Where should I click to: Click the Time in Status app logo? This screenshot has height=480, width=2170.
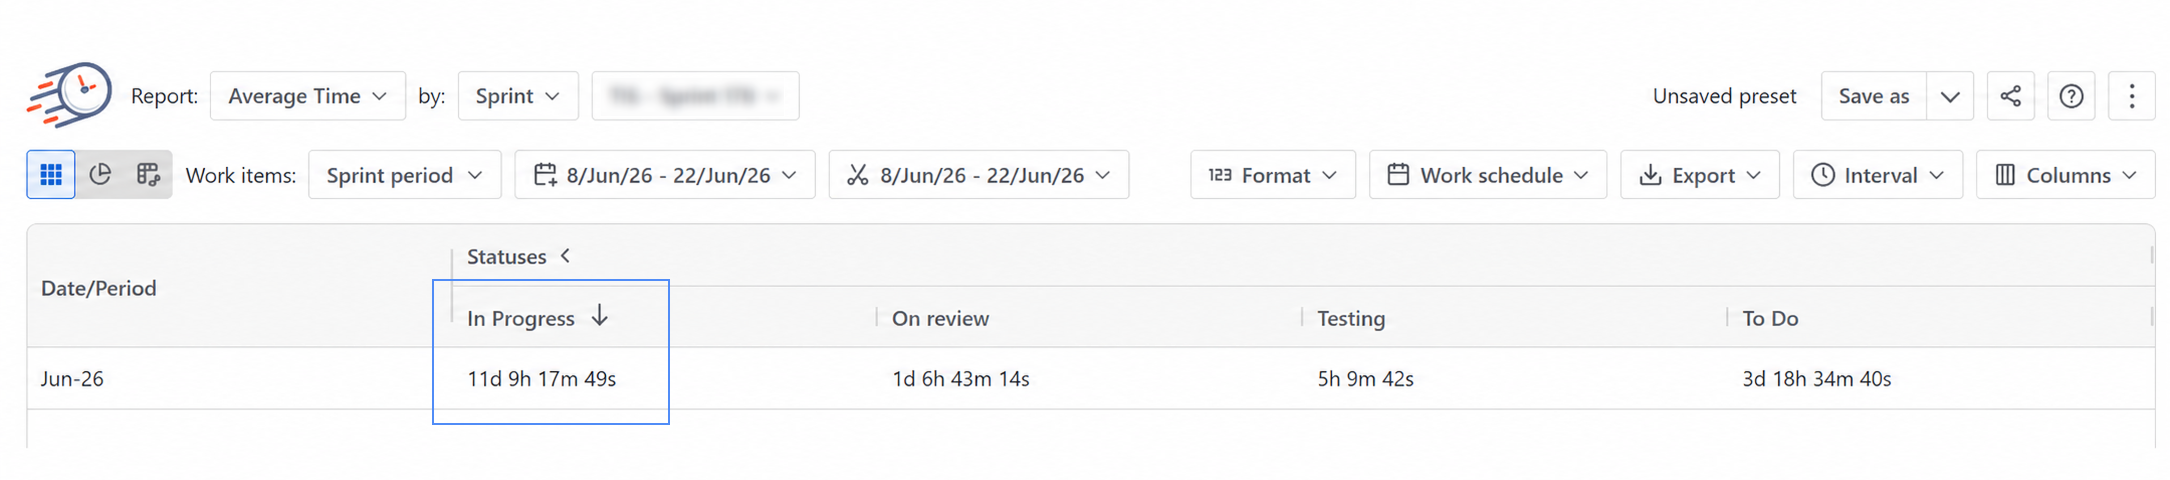[69, 95]
